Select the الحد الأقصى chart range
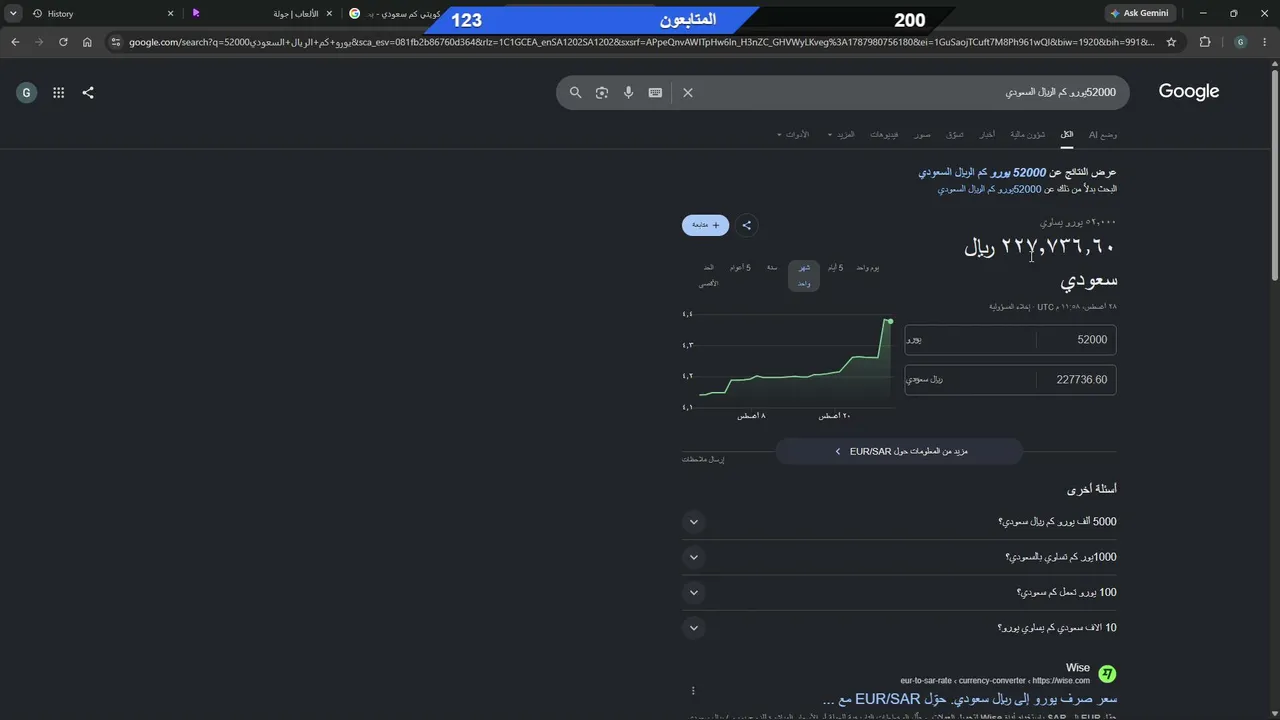Image resolution: width=1280 pixels, height=720 pixels. tap(708, 276)
